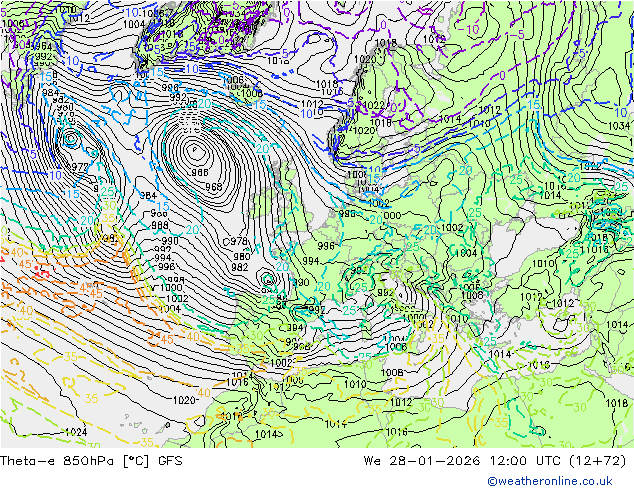Click the 1024 pressure label

[76, 432]
